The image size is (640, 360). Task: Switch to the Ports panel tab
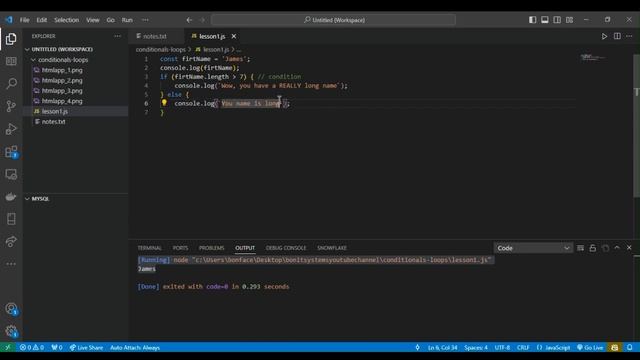coord(180,248)
